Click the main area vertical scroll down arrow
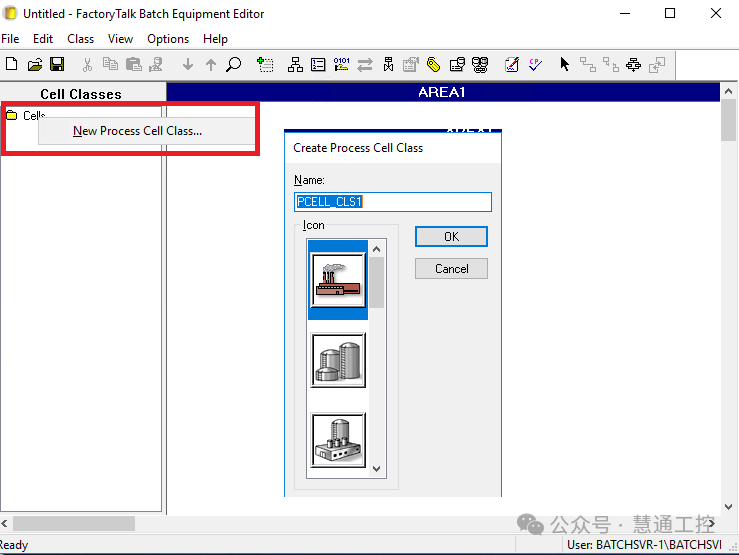Screen dimensions: 739x555 [728, 507]
